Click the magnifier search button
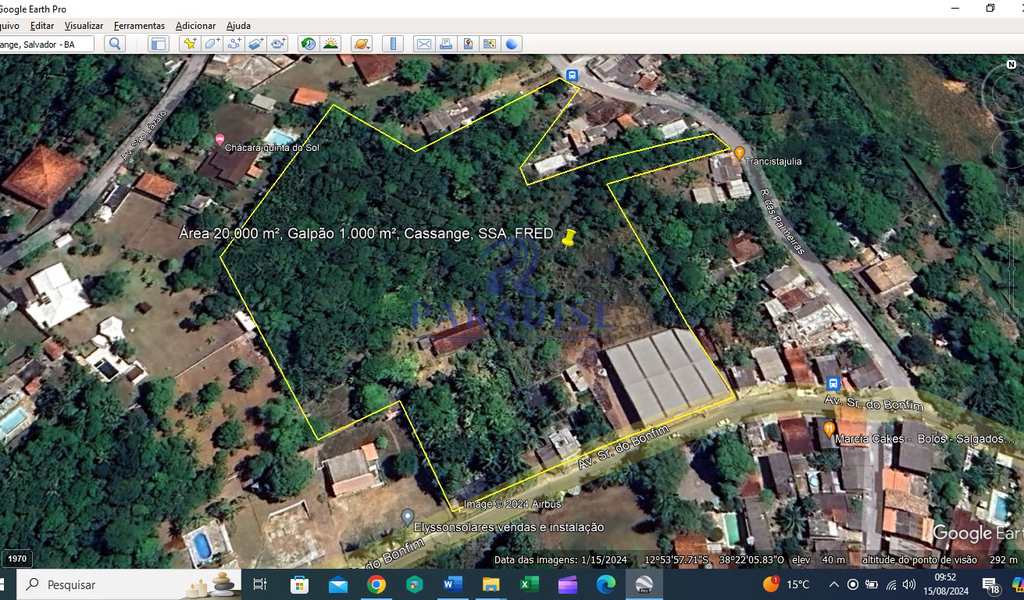 114,44
